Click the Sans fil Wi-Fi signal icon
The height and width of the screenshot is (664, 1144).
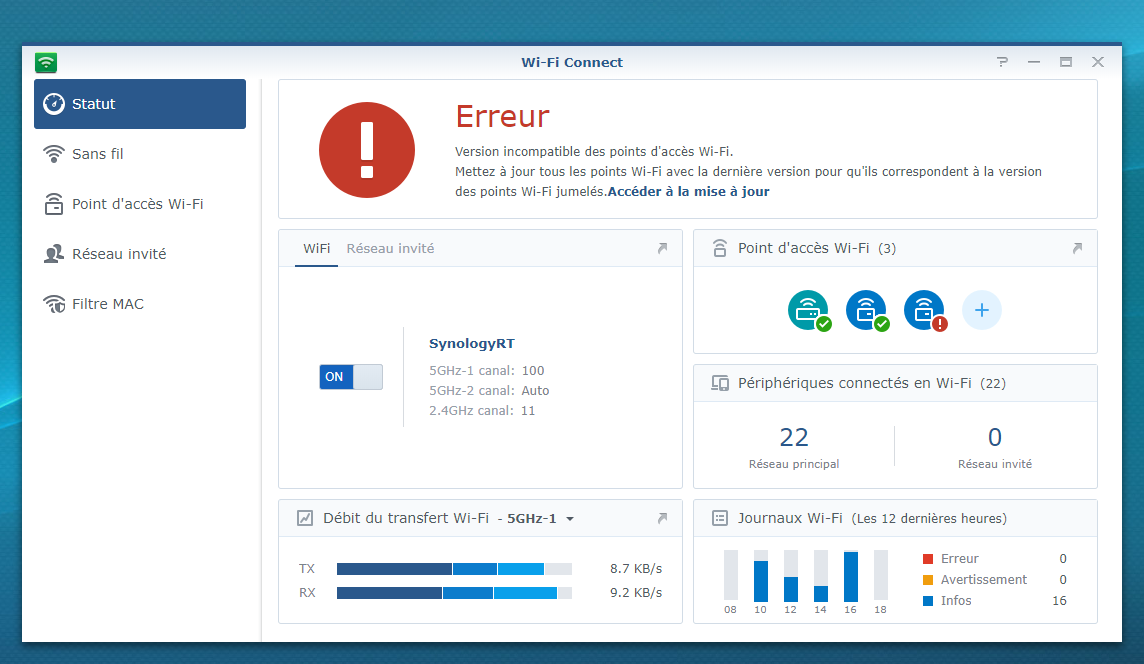(53, 154)
